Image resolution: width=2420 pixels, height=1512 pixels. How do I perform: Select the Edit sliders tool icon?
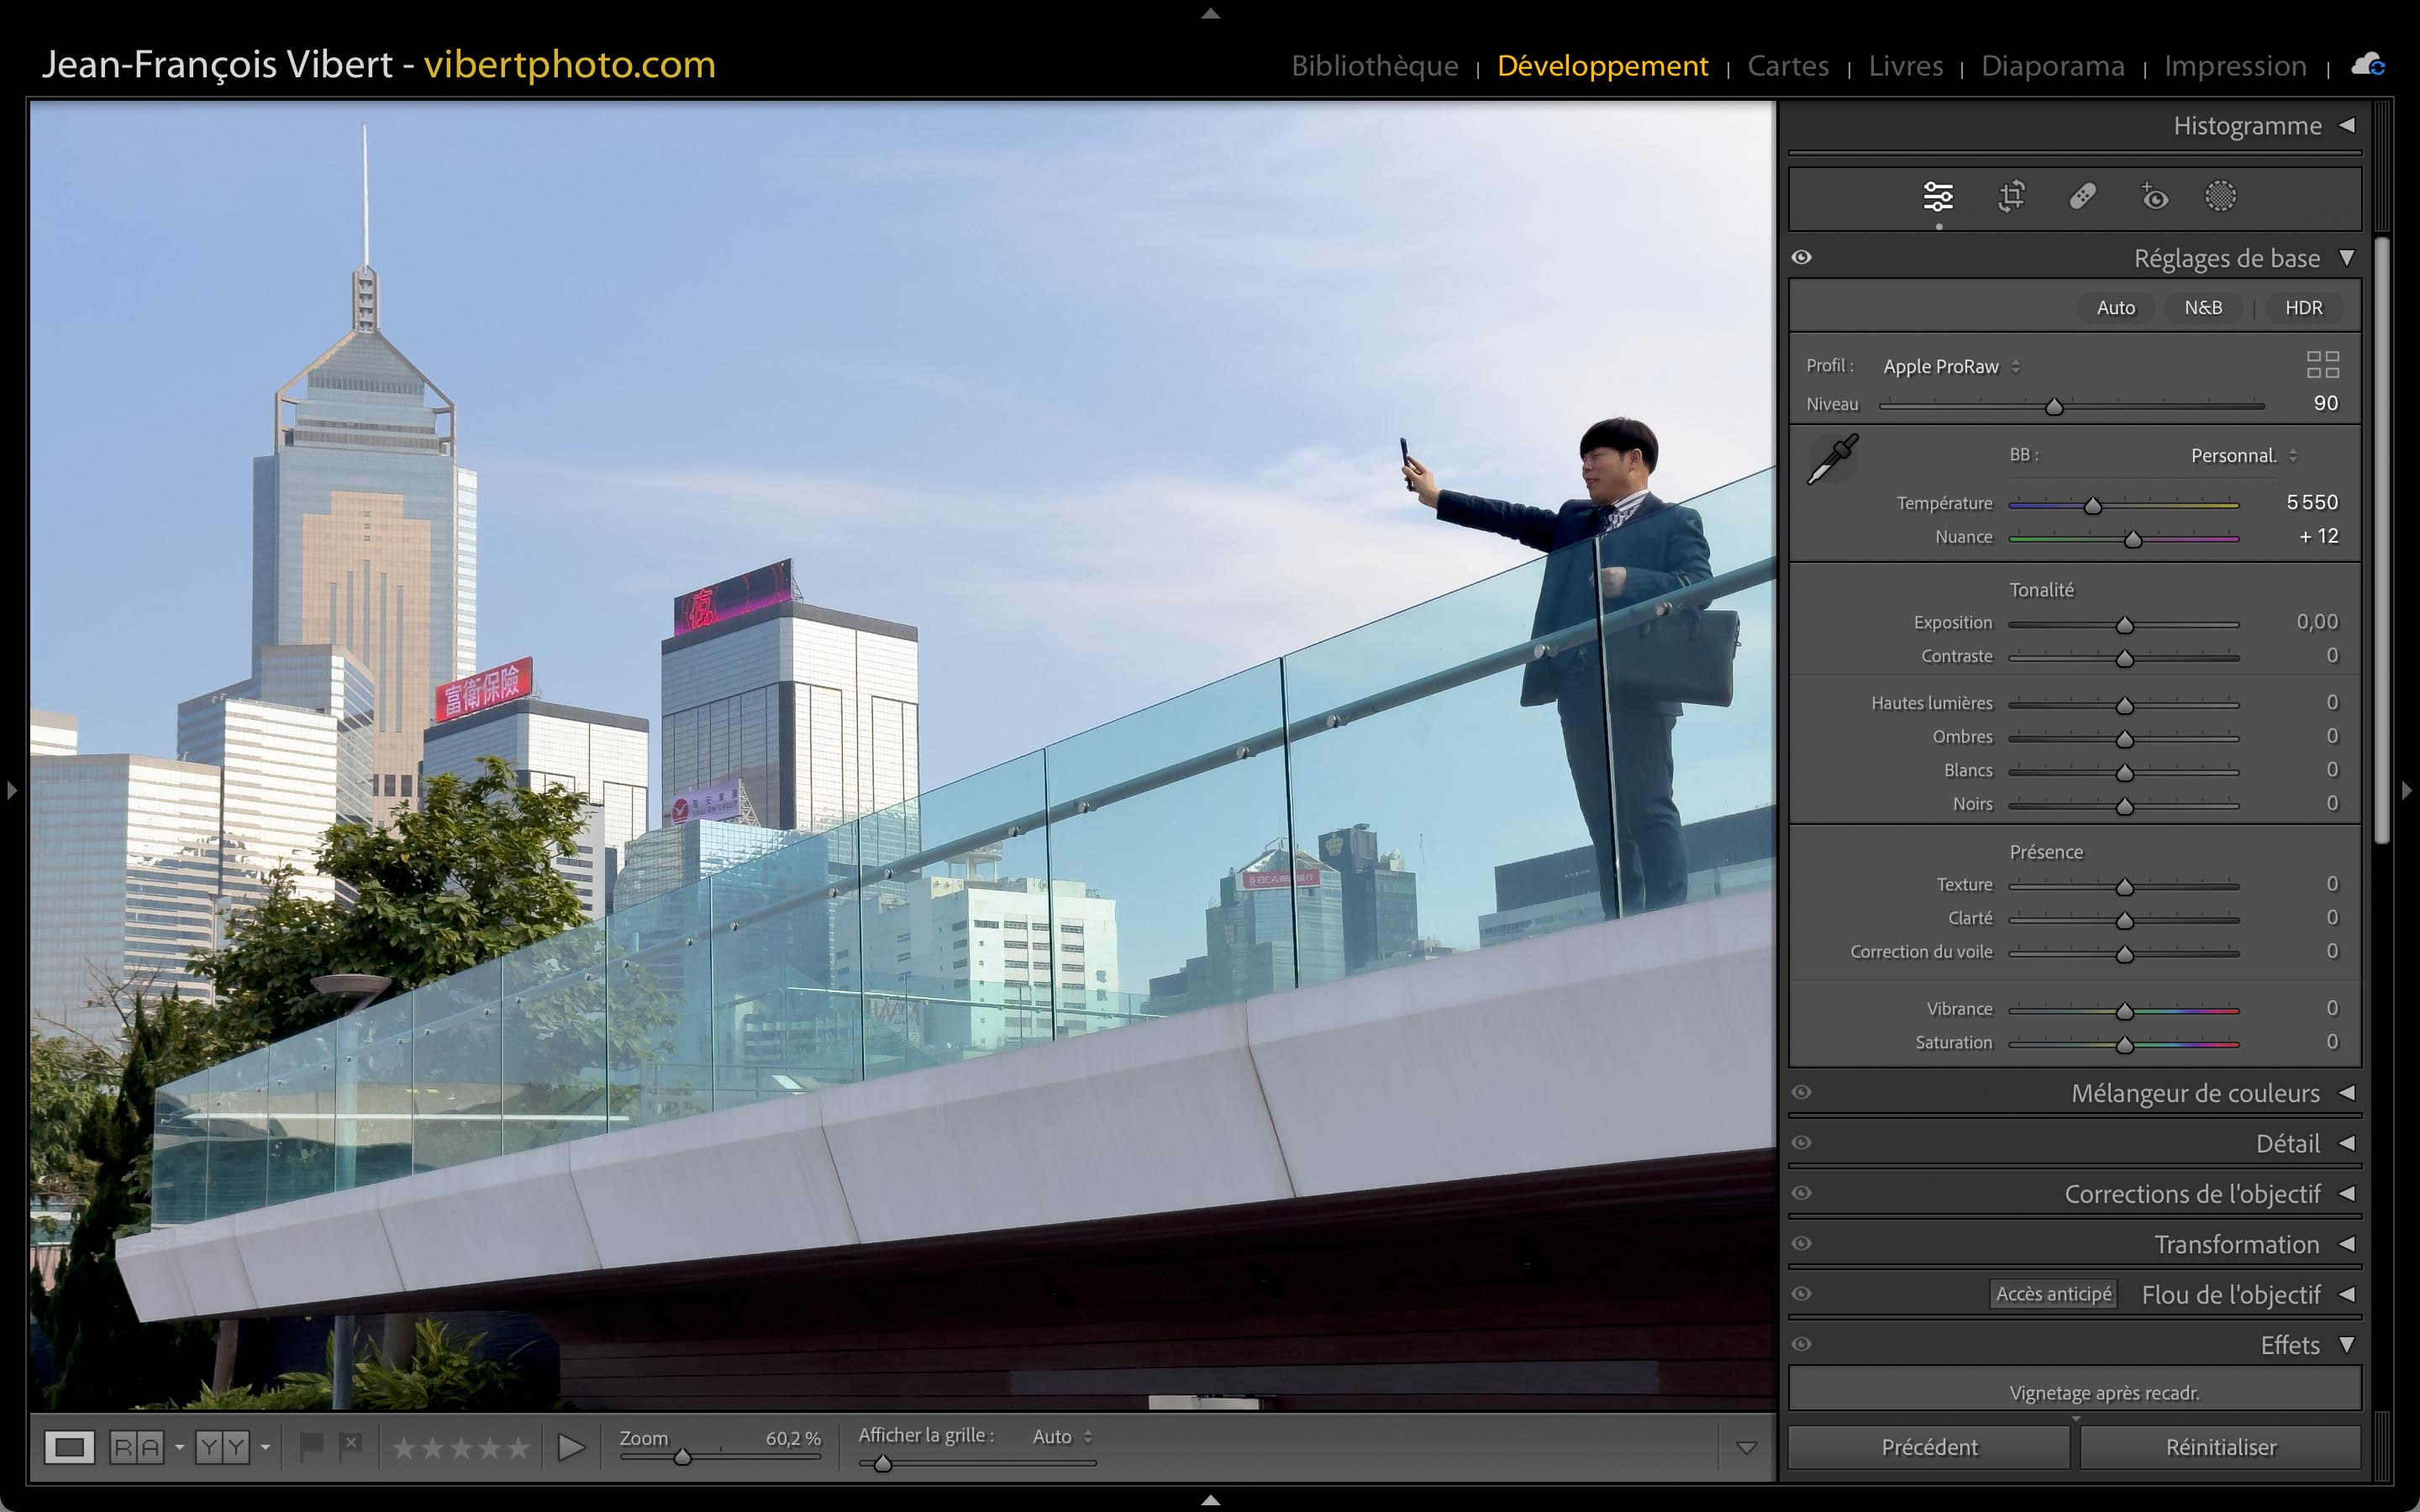1938,196
